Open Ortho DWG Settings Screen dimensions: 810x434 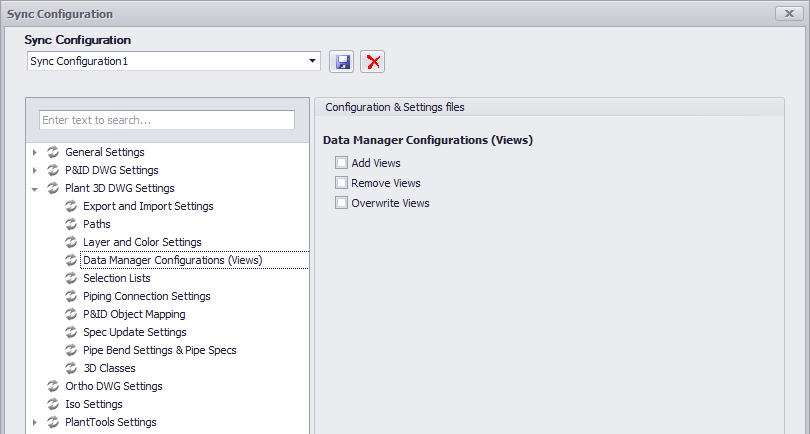114,386
